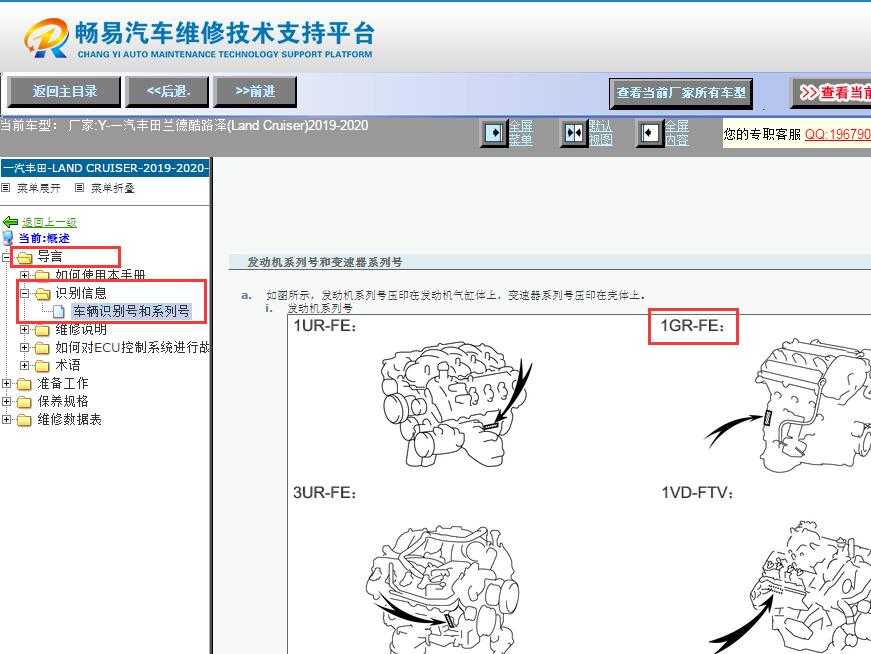
Task: Click the 保养规格 folder icon
Action: click(x=24, y=402)
